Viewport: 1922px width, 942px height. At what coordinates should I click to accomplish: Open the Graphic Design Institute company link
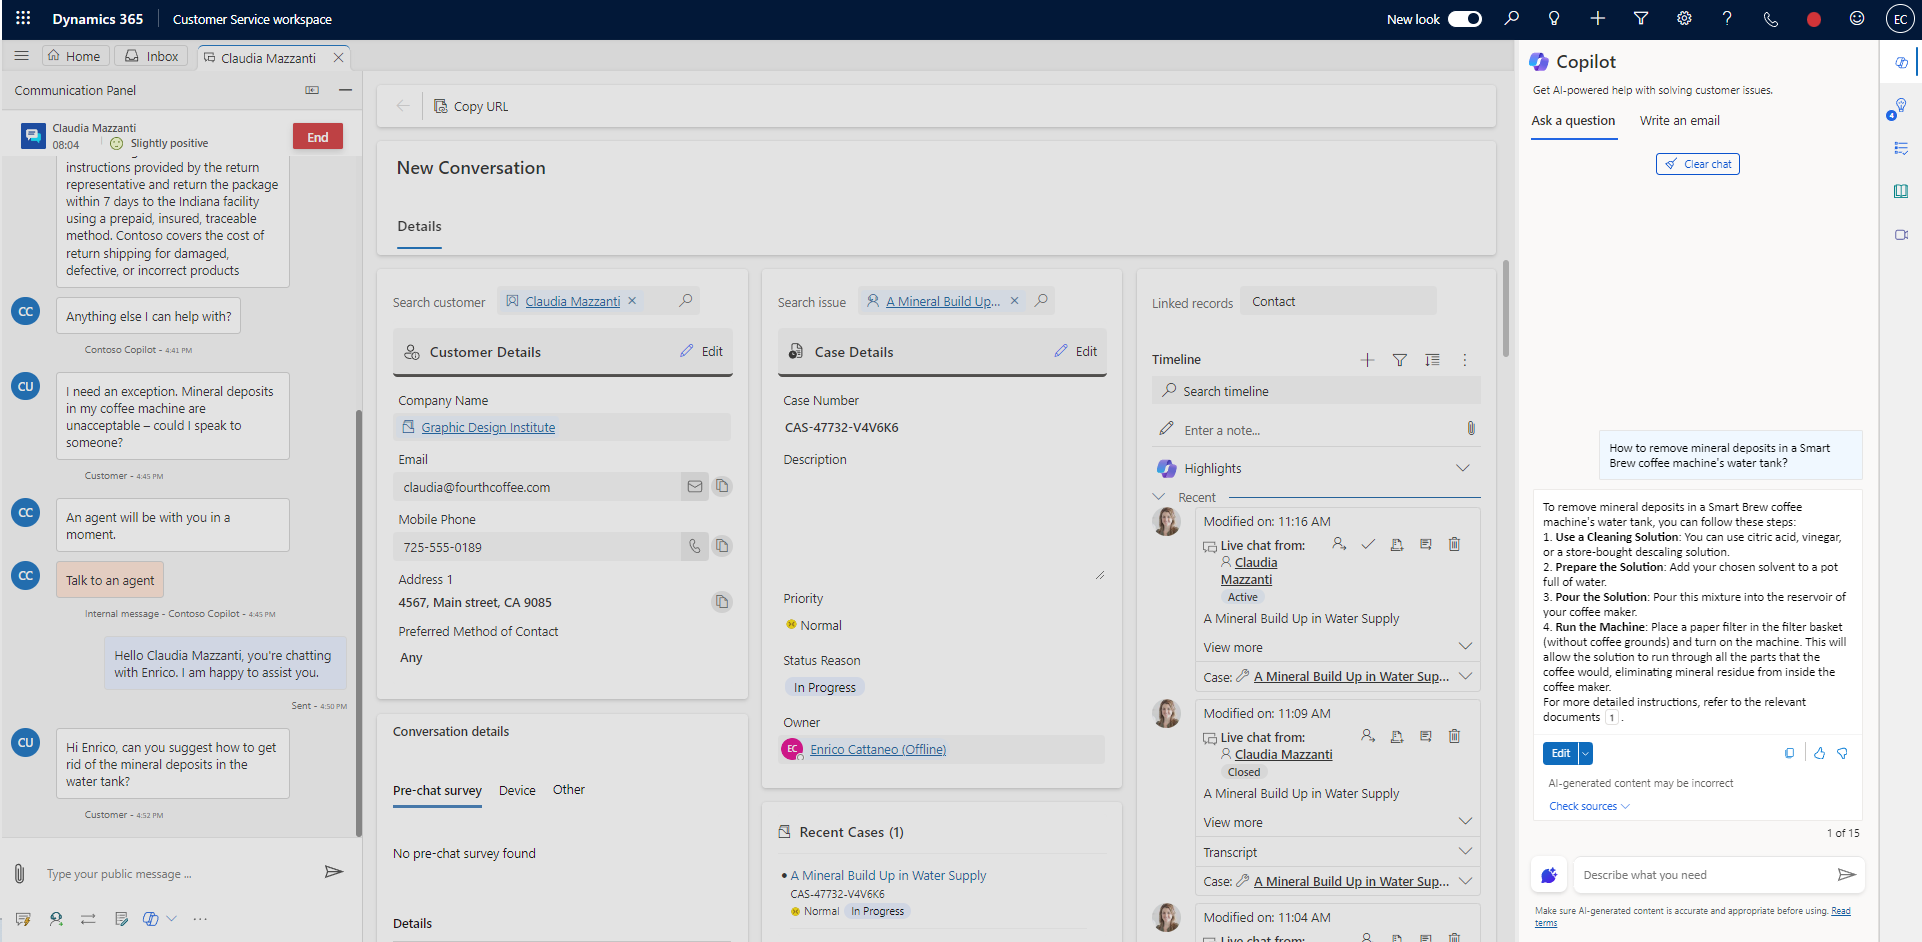489,427
